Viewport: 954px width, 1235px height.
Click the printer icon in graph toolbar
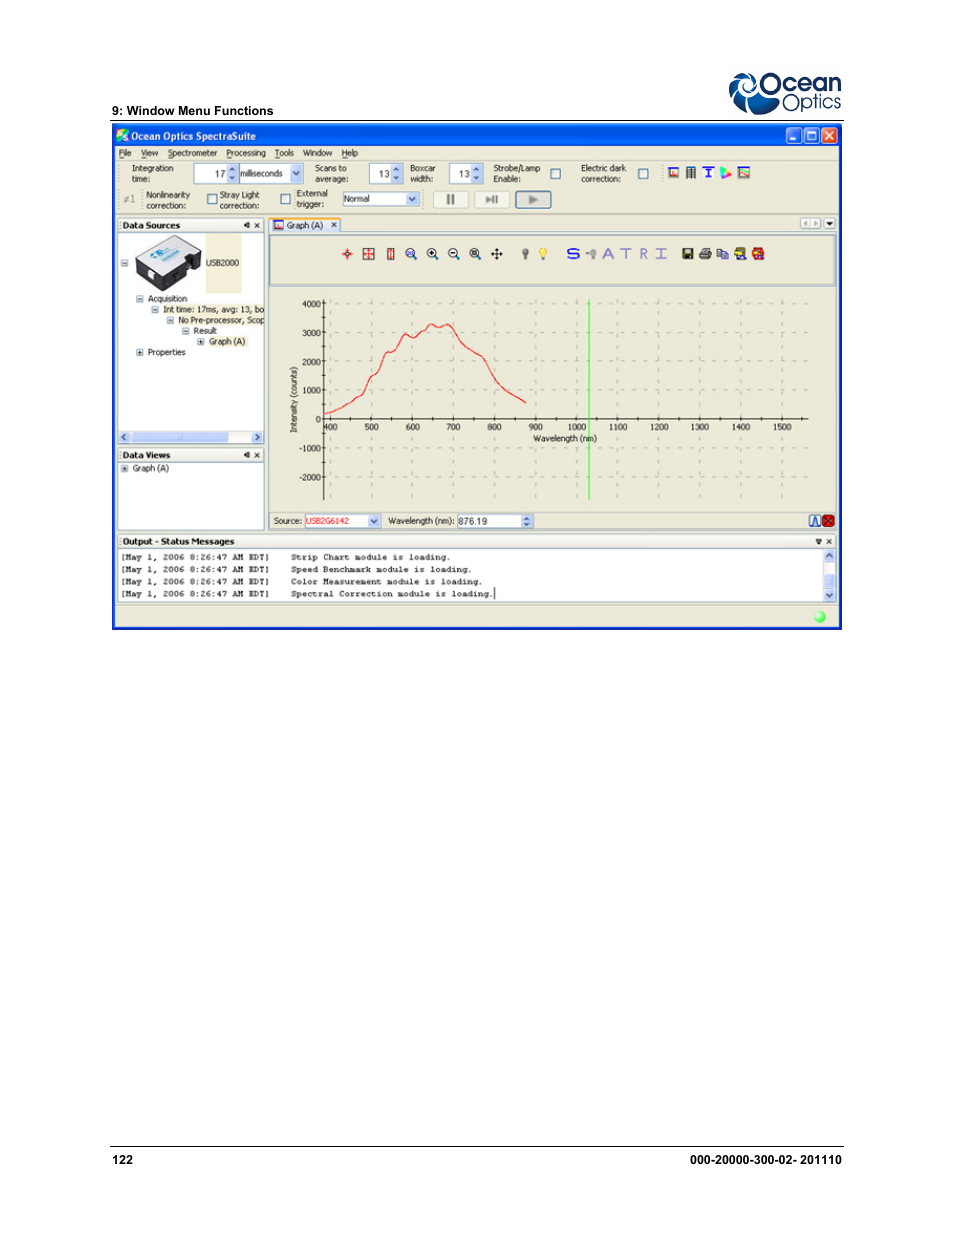pos(705,254)
